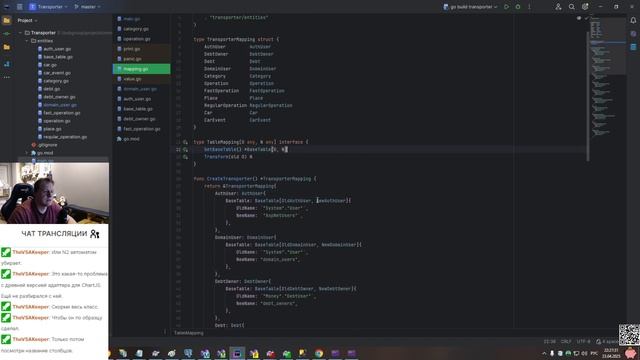Image resolution: width=640 pixels, height=360 pixels.
Task: Open IDE settings gear icon
Action: (x=585, y=7)
